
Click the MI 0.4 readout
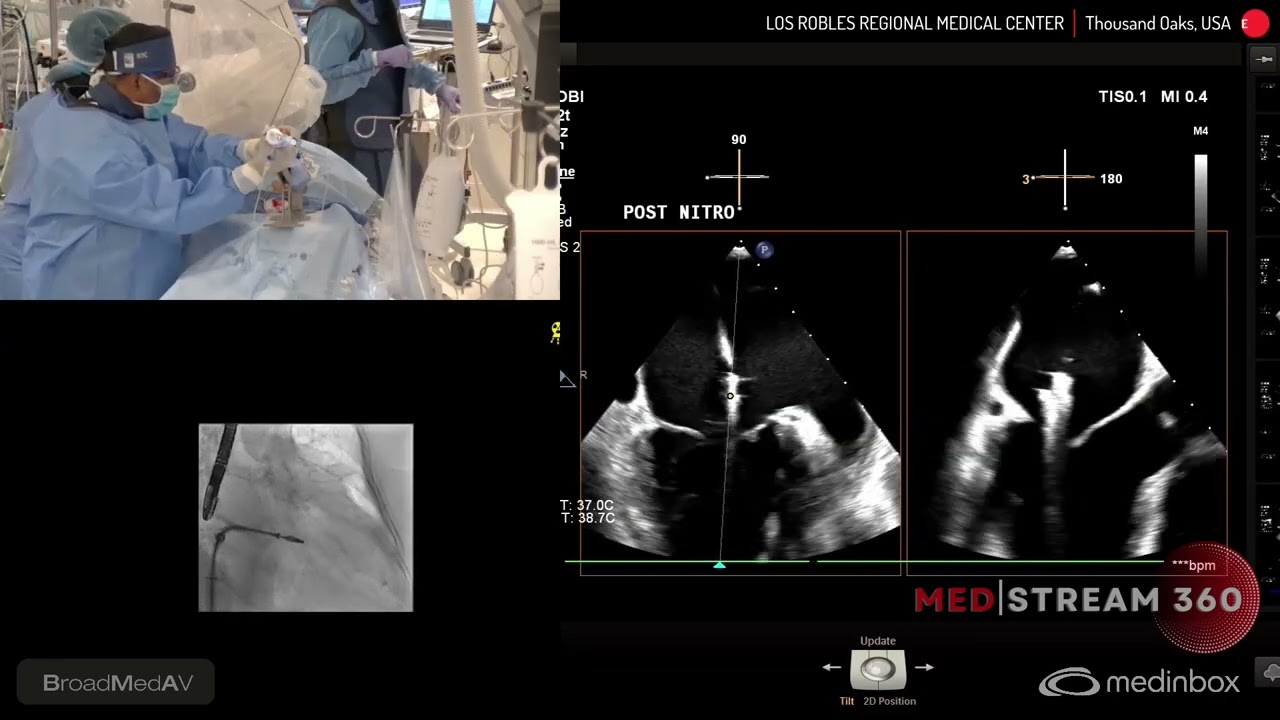tap(1184, 97)
